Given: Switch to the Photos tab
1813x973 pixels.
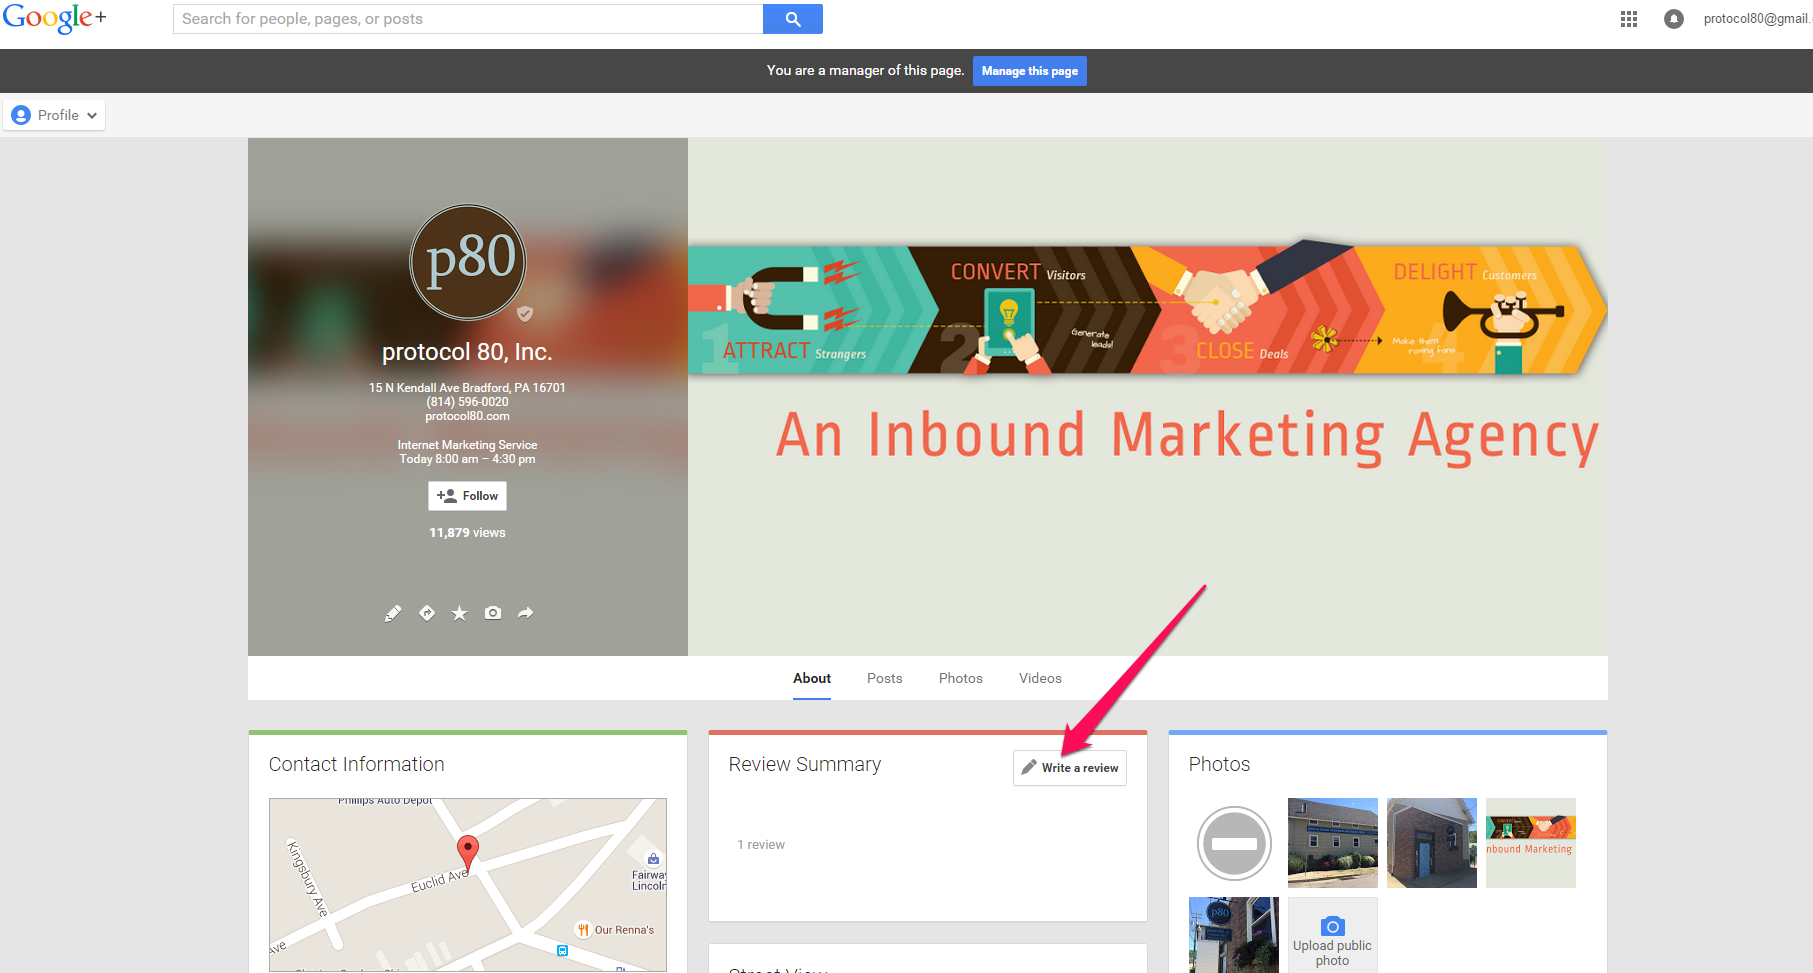Looking at the screenshot, I should [960, 678].
